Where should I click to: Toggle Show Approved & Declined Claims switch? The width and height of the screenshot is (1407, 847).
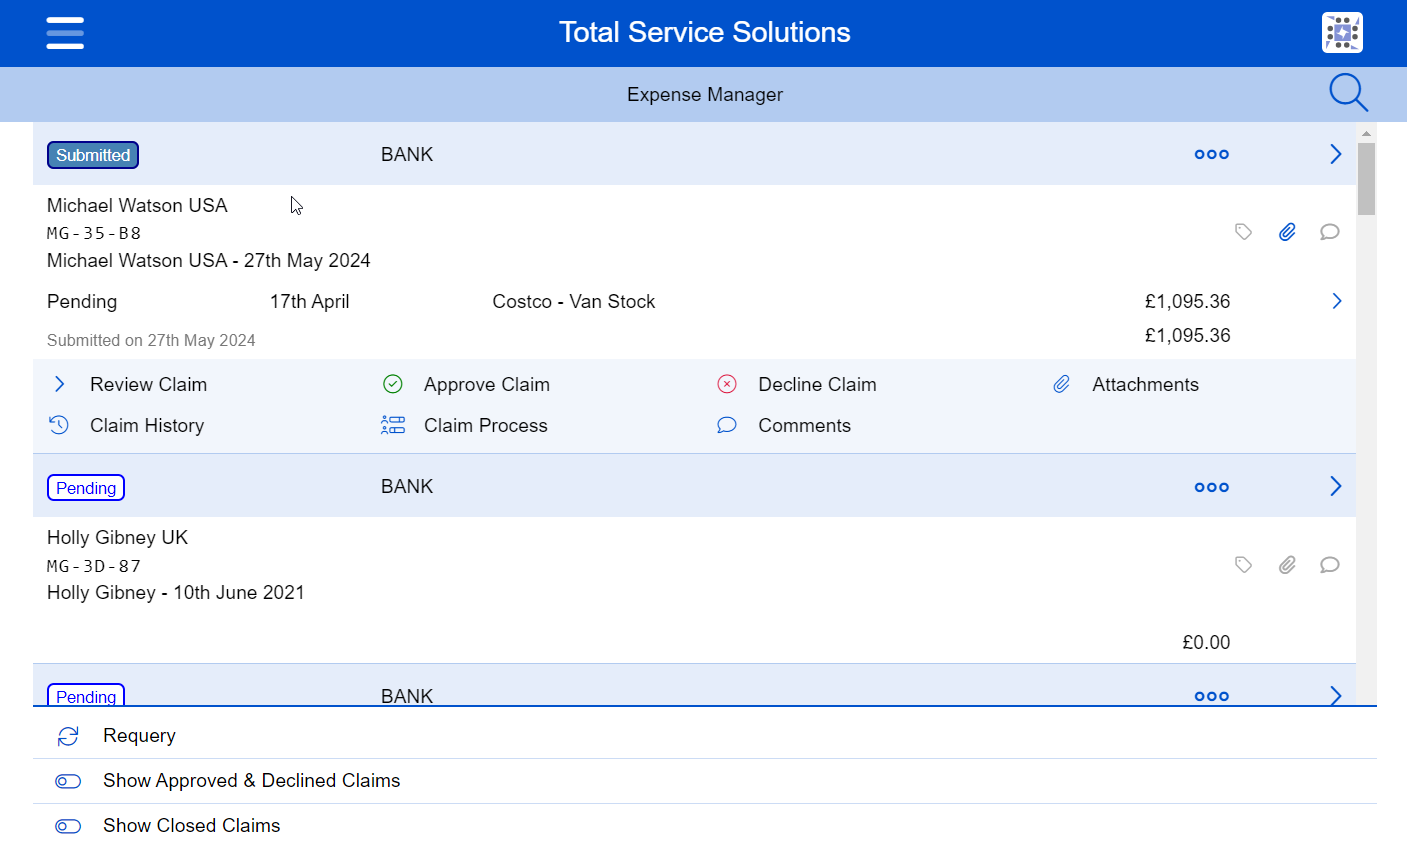coord(68,781)
